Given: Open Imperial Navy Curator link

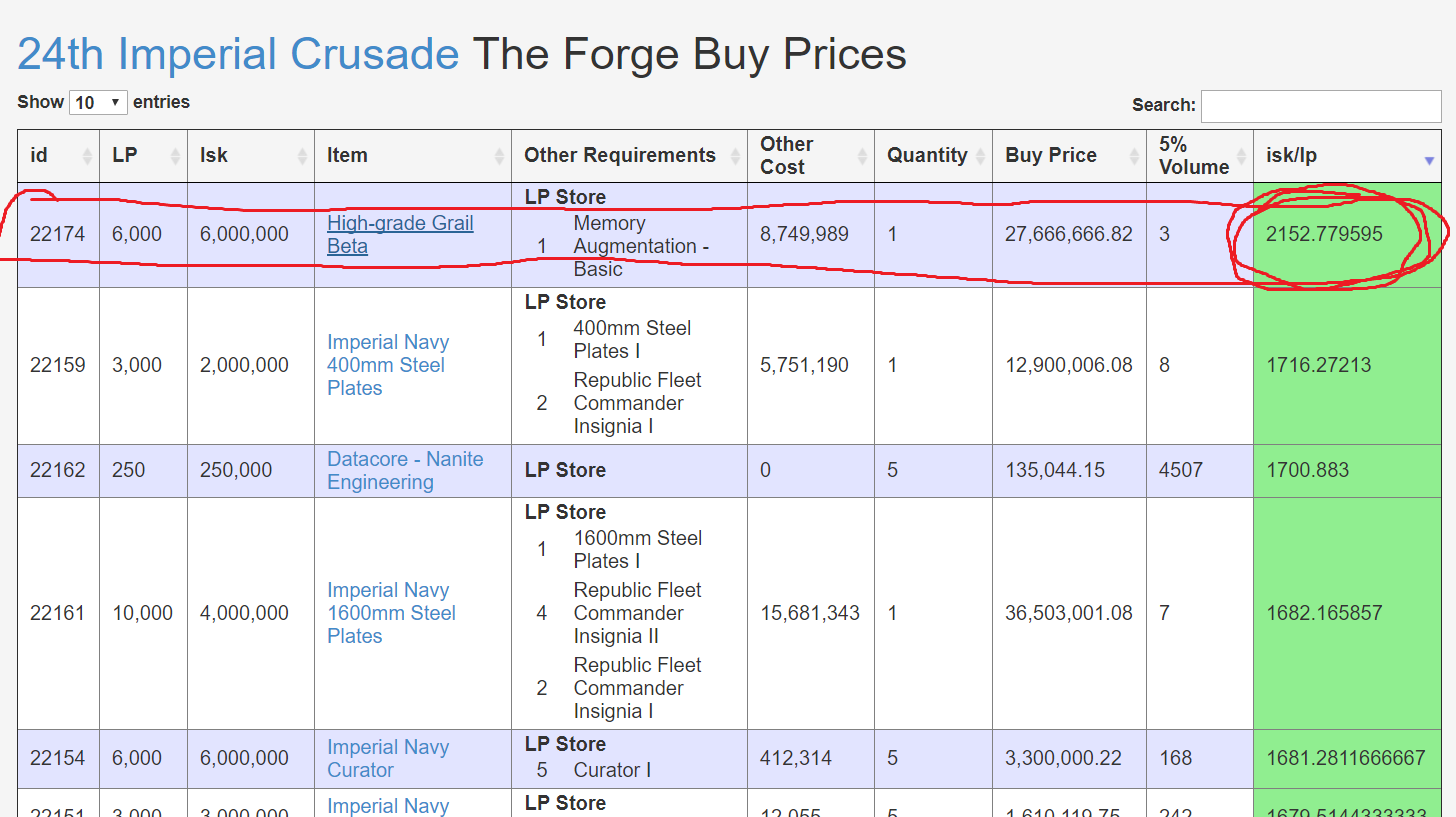Looking at the screenshot, I should point(388,758).
